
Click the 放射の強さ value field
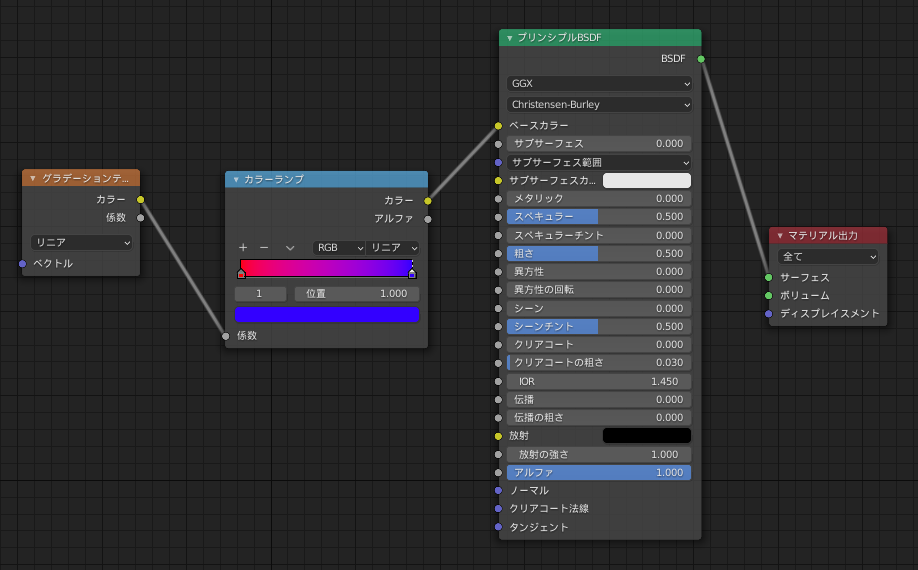pyautogui.click(x=599, y=455)
